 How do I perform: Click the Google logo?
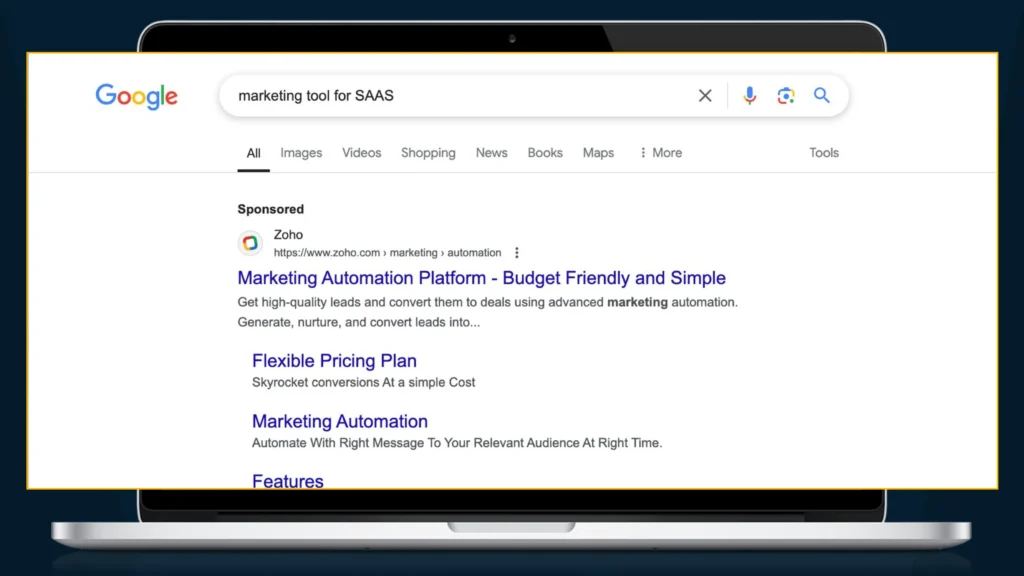pyautogui.click(x=136, y=96)
